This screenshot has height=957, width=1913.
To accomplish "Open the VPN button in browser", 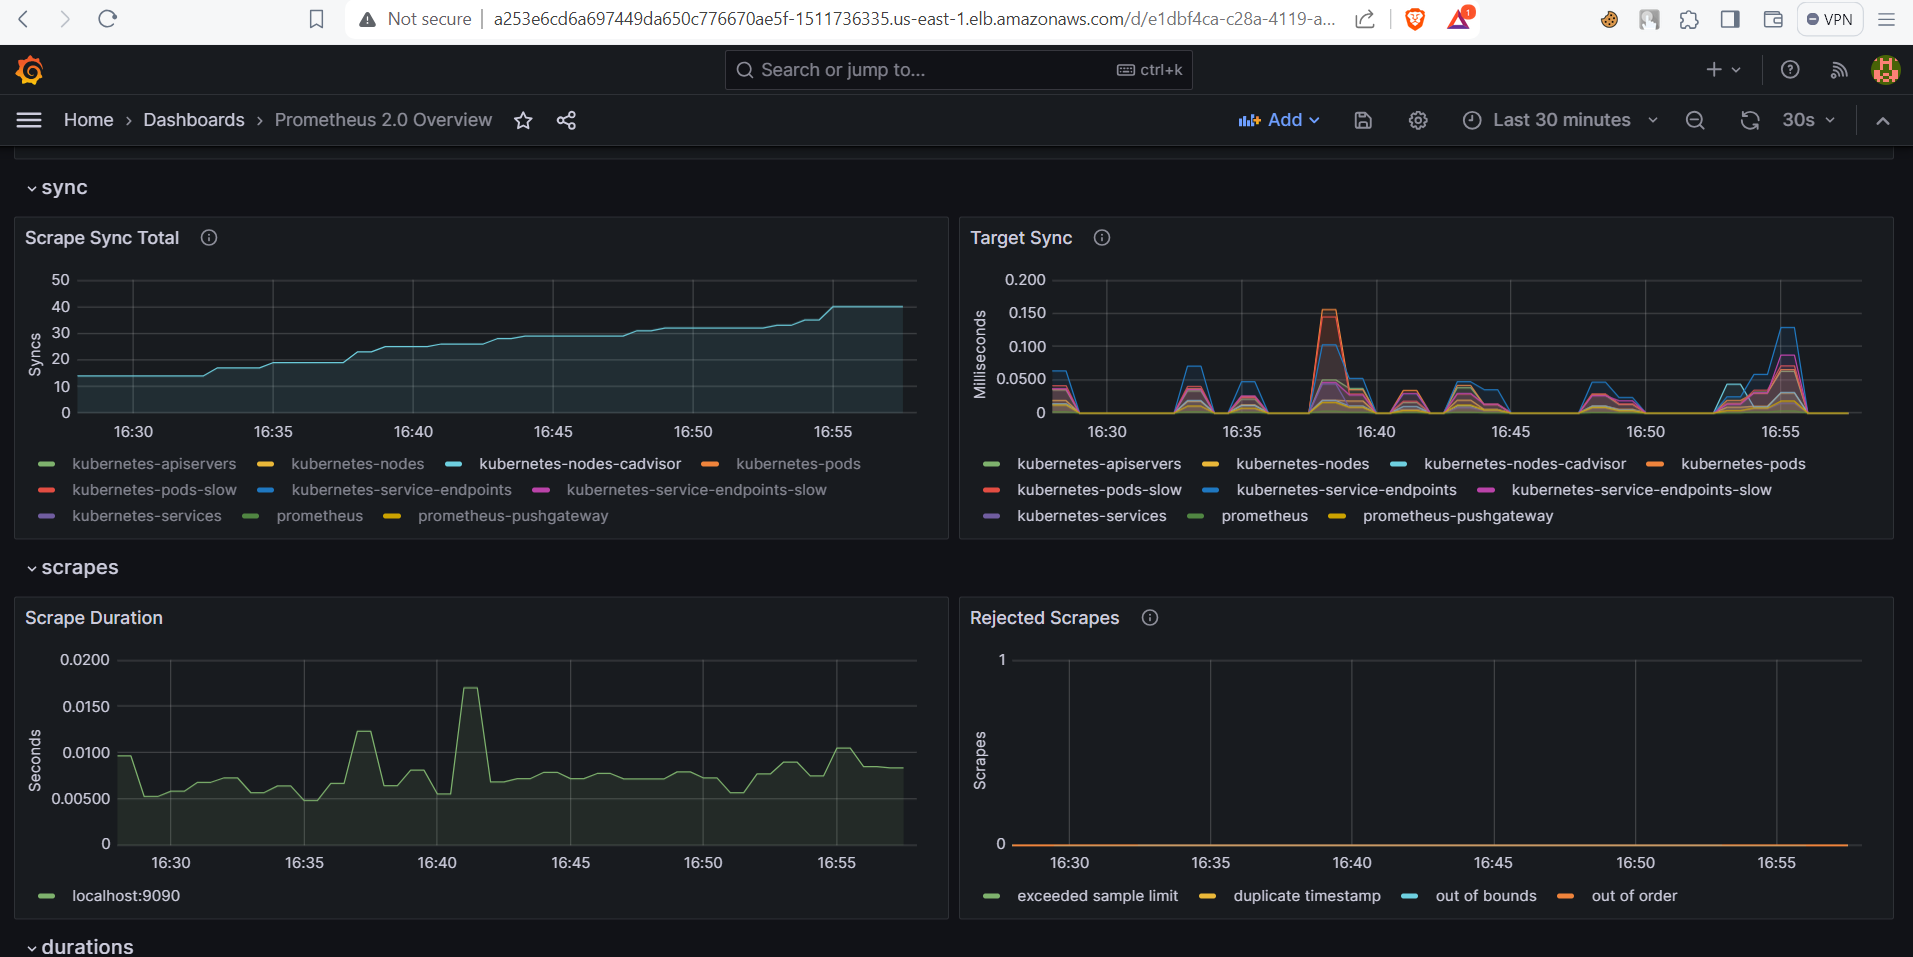I will click(x=1830, y=19).
